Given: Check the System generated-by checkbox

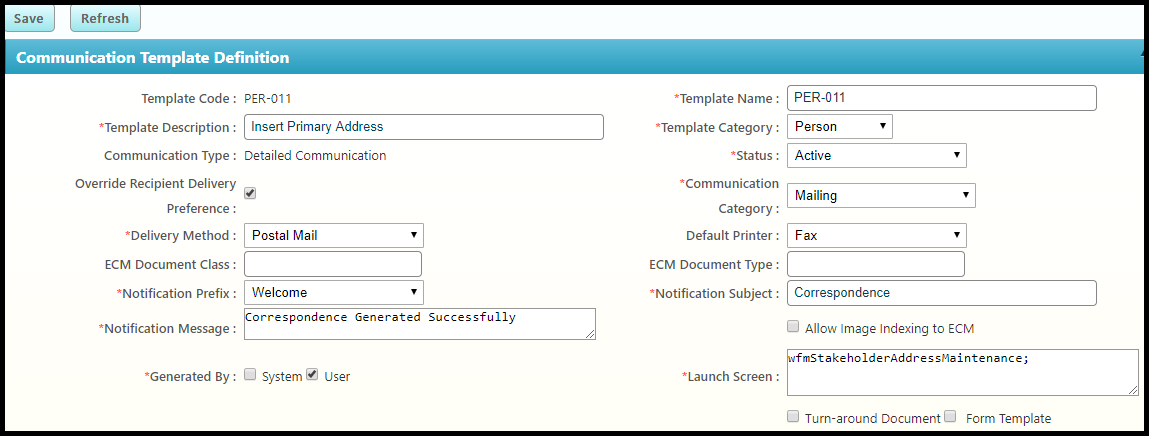Looking at the screenshot, I should pyautogui.click(x=250, y=375).
